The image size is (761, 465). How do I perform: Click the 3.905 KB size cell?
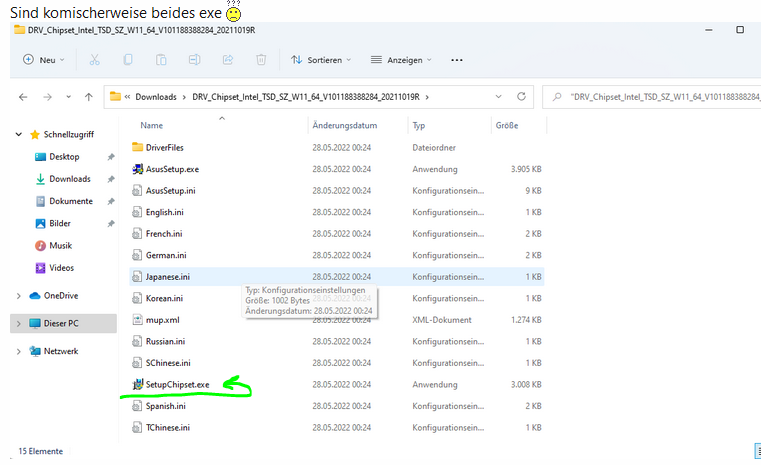coord(526,169)
